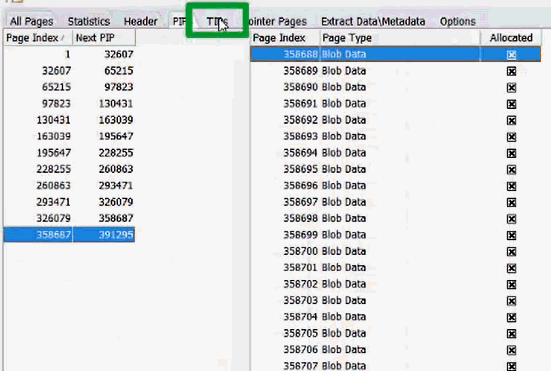Toggle Allocated checkbox for page 358704
The width and height of the screenshot is (551, 371).
511,317
